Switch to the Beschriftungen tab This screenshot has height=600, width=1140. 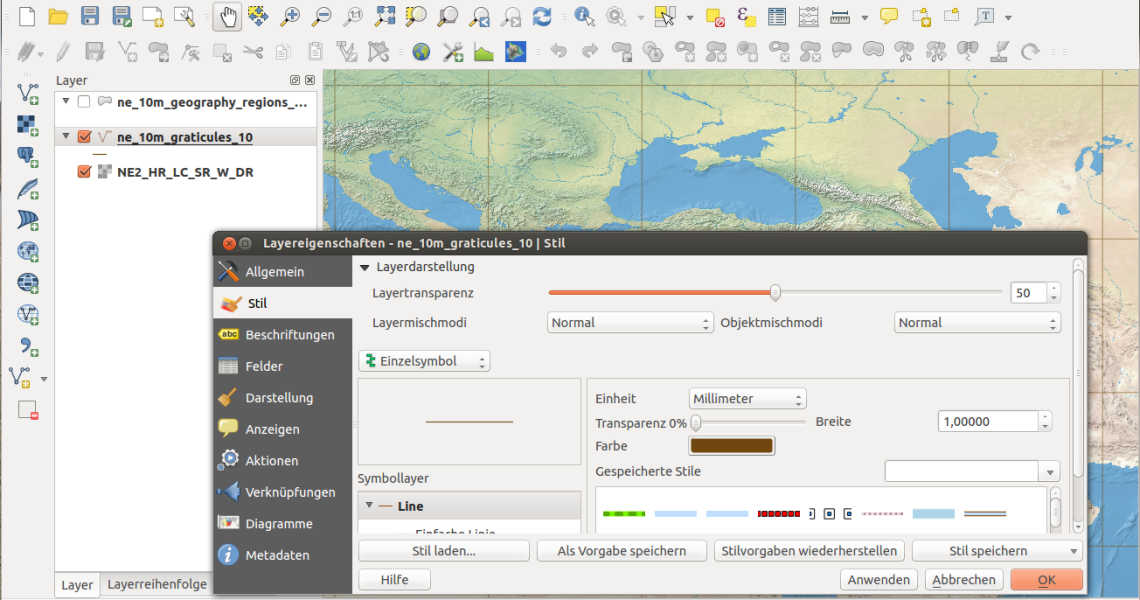point(289,335)
